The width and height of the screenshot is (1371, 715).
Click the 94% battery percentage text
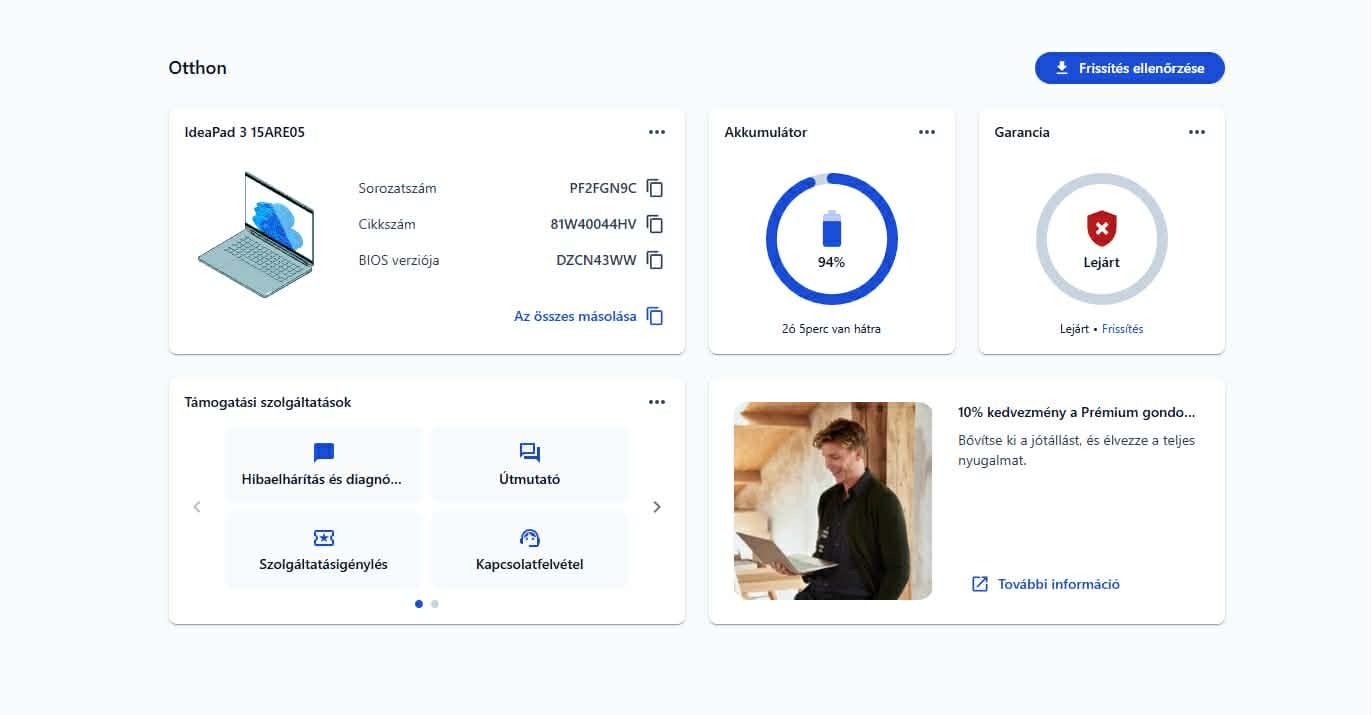pyautogui.click(x=832, y=262)
